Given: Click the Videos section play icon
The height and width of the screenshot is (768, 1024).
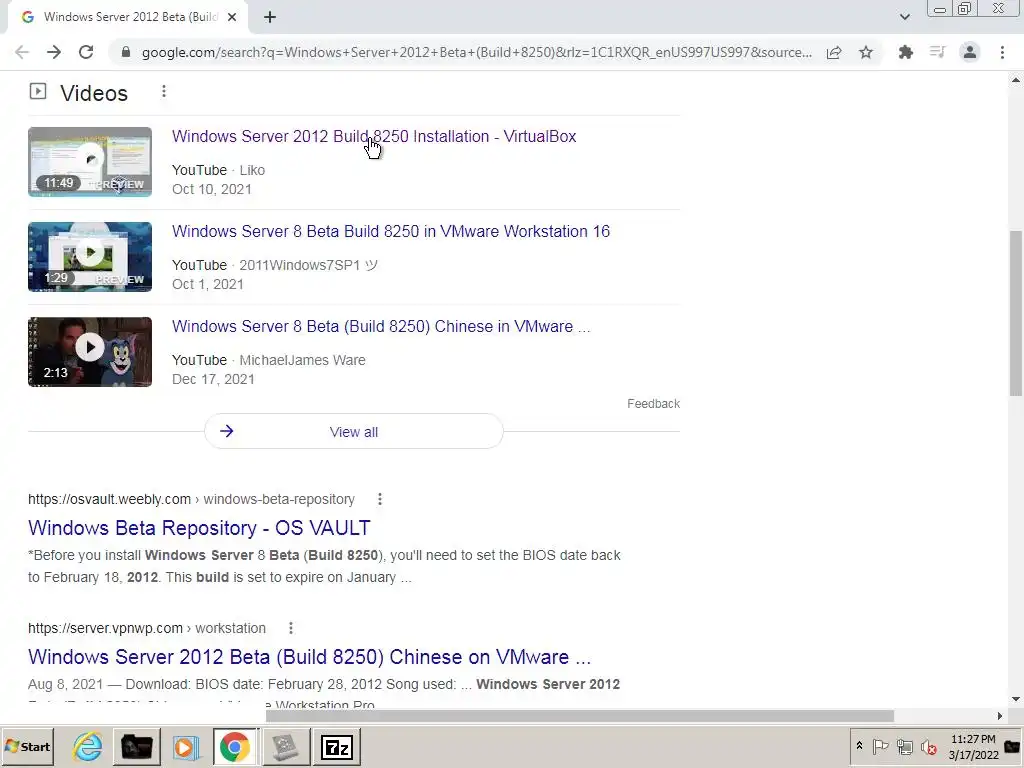Looking at the screenshot, I should pyautogui.click(x=38, y=91).
